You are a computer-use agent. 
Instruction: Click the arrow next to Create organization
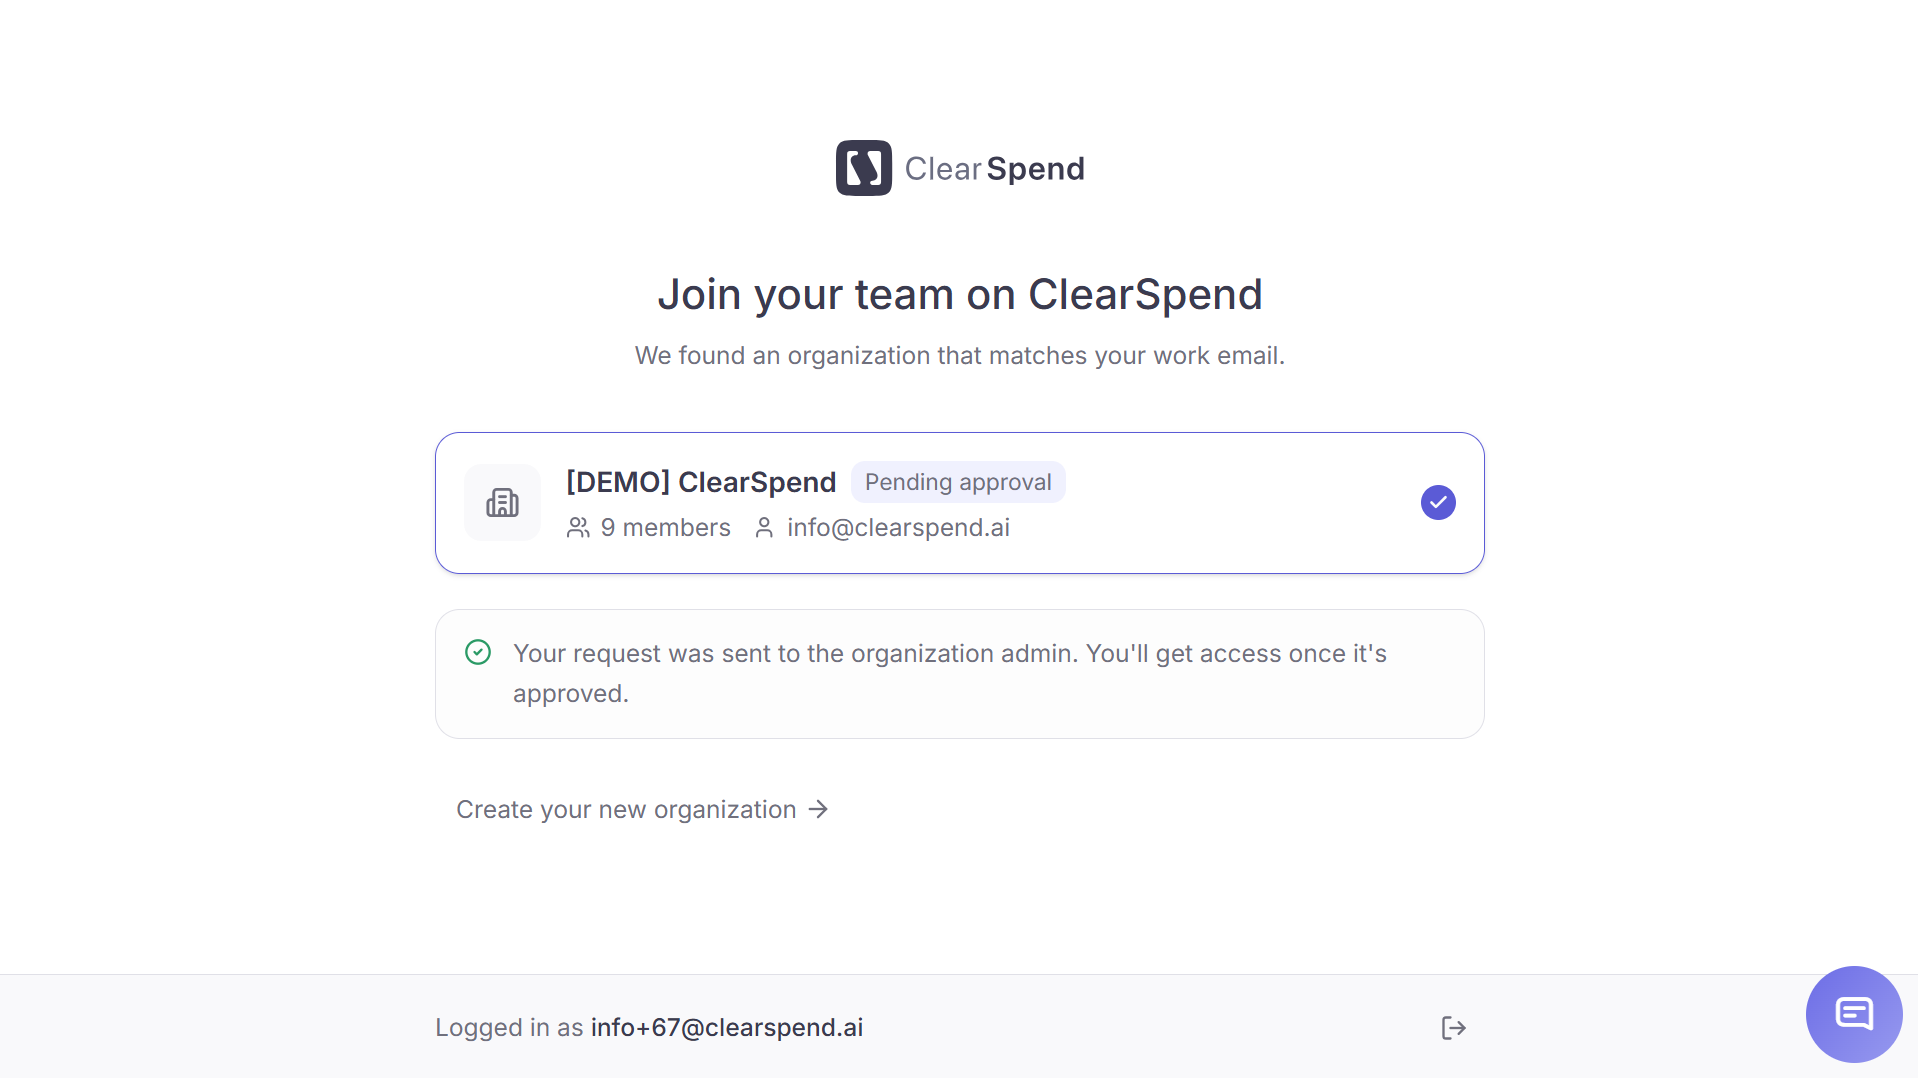coord(819,809)
